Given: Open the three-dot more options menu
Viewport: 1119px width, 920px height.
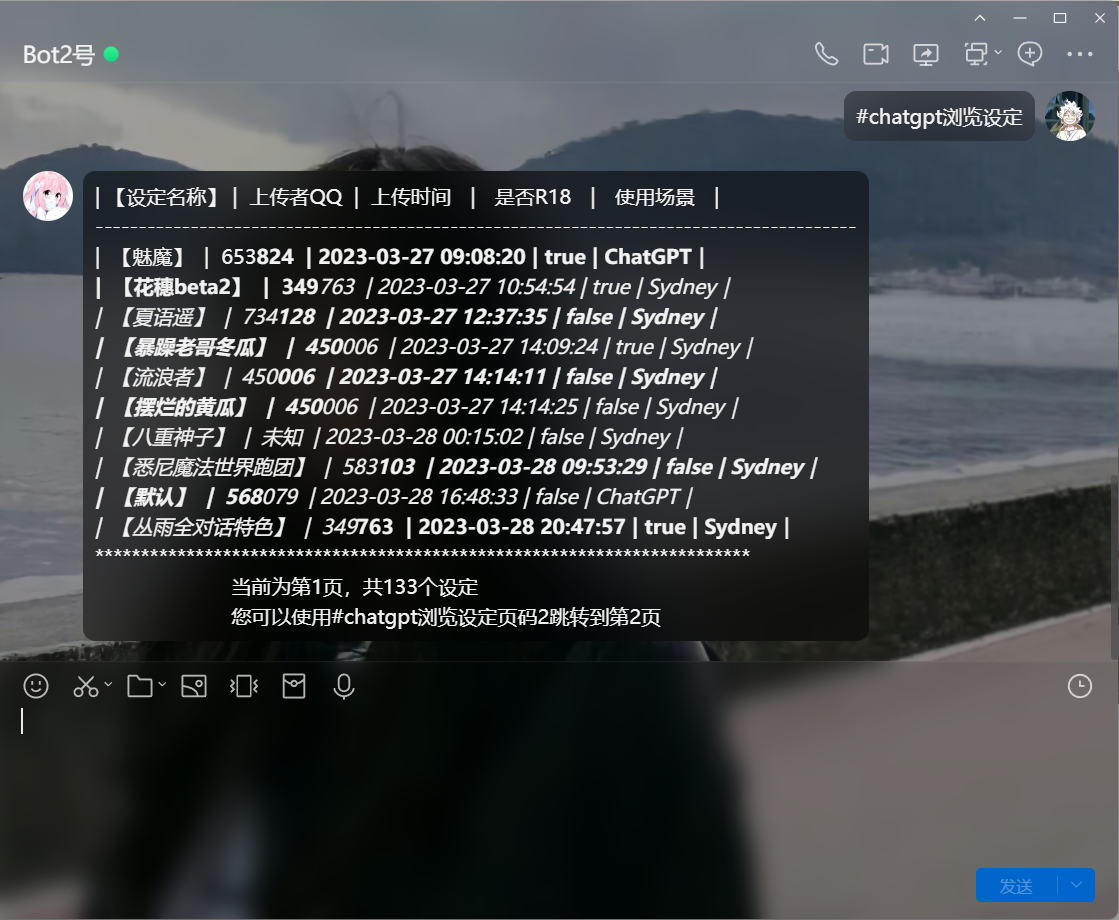Looking at the screenshot, I should pyautogui.click(x=1080, y=54).
